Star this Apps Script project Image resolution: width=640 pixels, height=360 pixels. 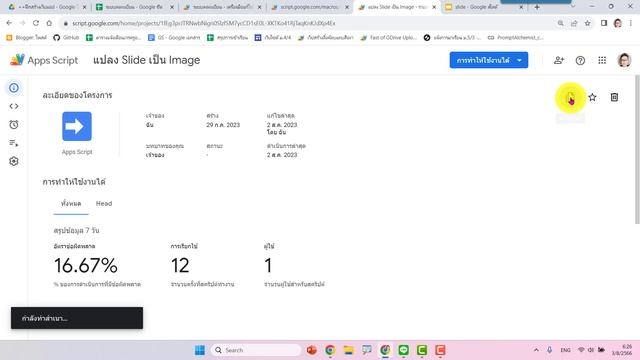click(592, 97)
